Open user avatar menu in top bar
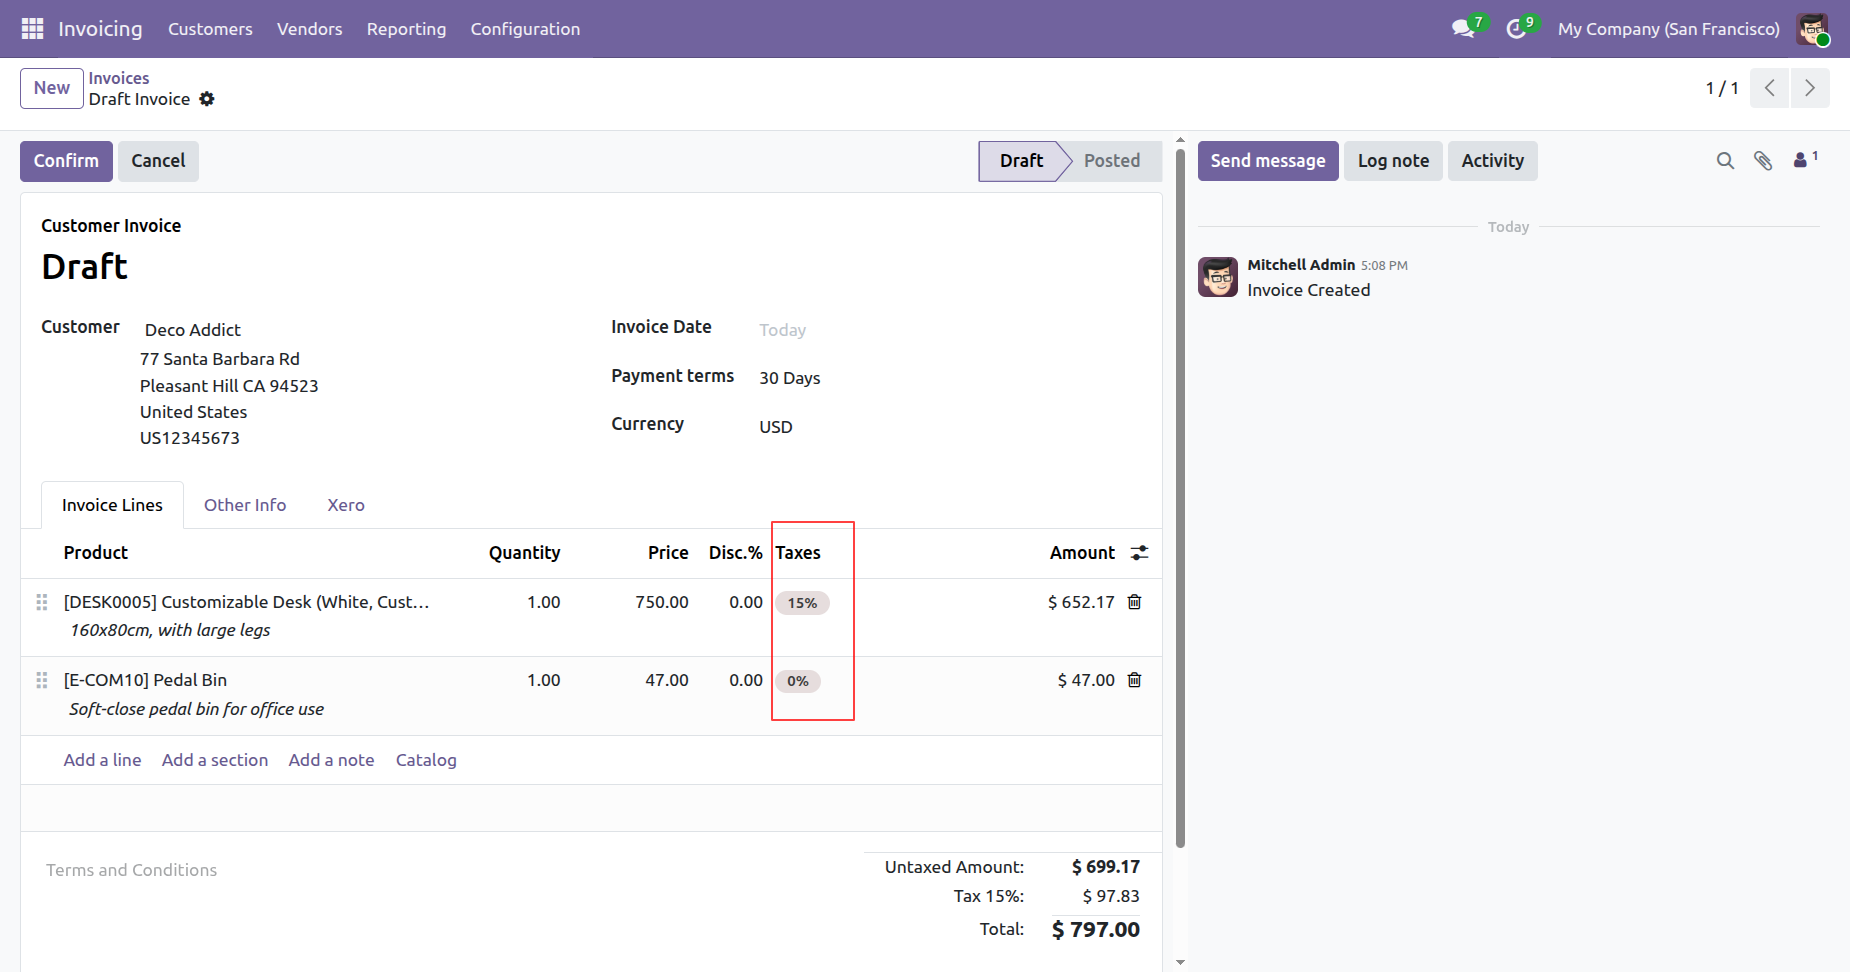The width and height of the screenshot is (1850, 972). (1812, 29)
